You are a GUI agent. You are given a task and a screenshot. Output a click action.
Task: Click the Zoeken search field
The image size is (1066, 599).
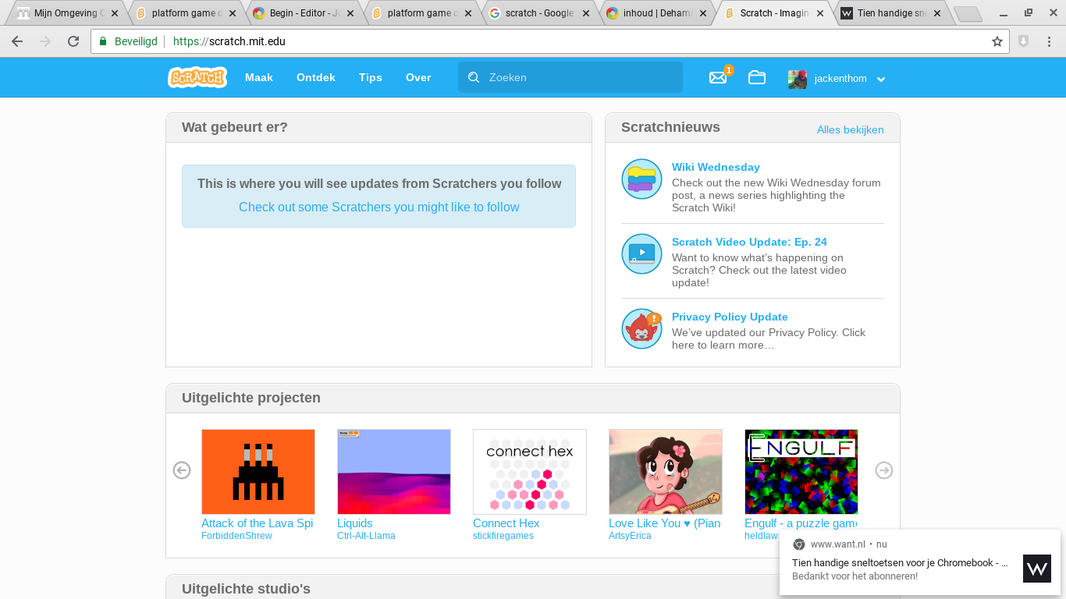pyautogui.click(x=570, y=78)
